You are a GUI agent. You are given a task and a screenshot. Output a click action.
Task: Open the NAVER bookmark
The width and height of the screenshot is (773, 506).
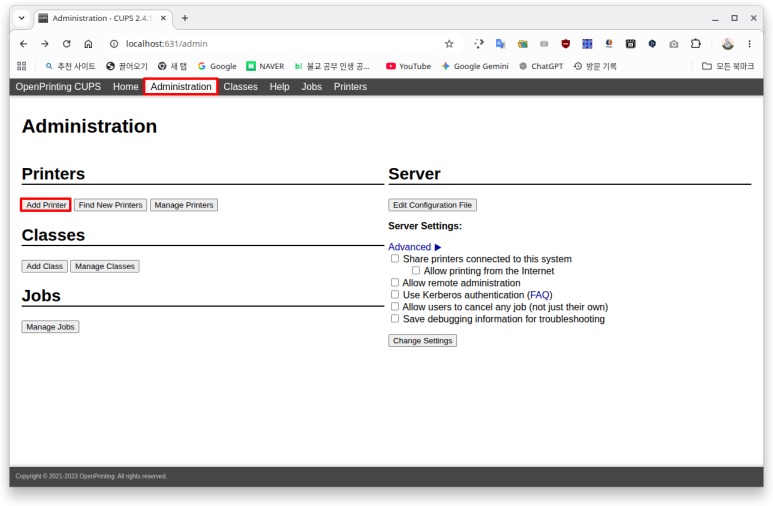(265, 66)
